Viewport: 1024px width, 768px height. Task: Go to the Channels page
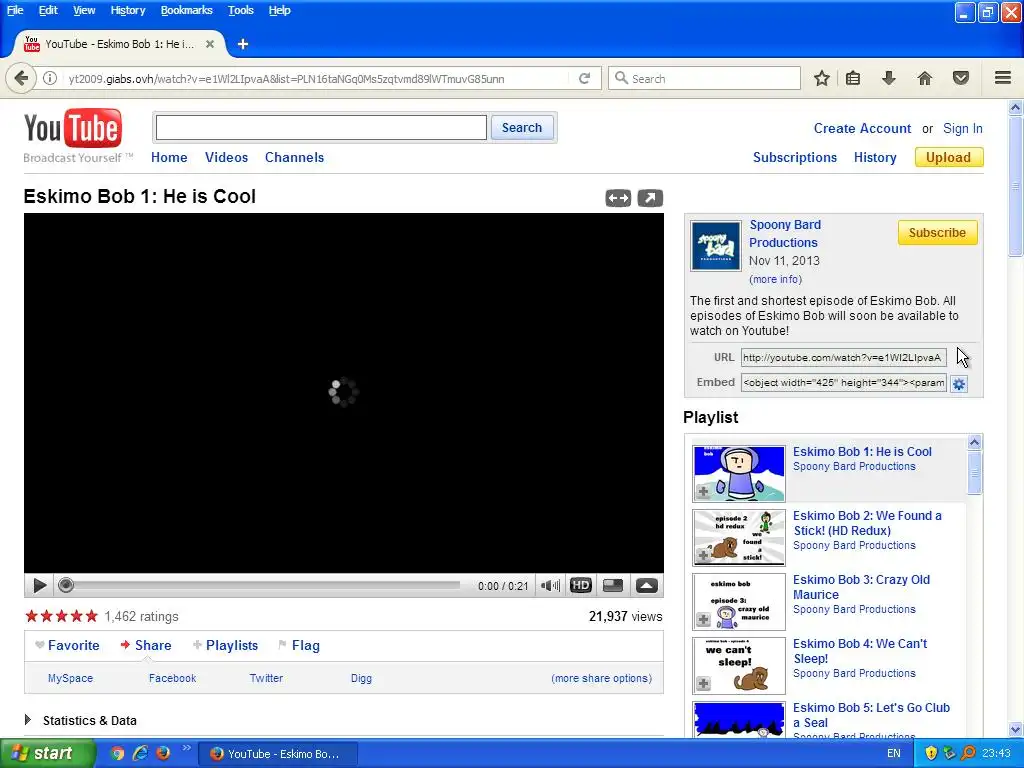pyautogui.click(x=294, y=157)
